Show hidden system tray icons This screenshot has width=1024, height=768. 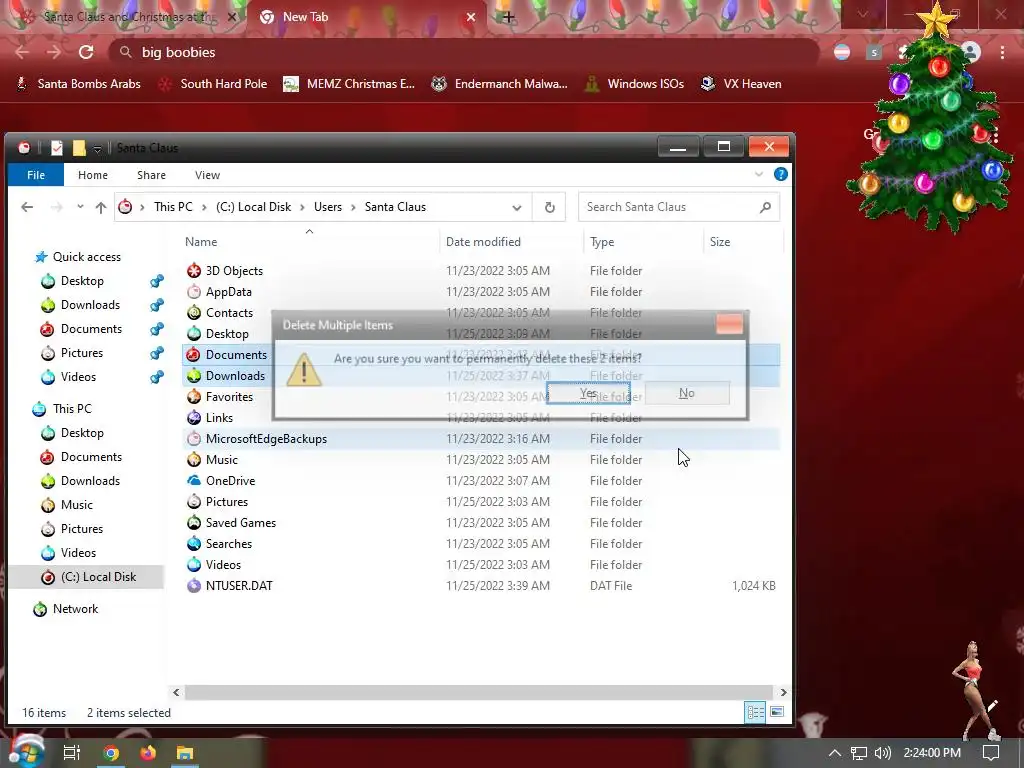click(835, 753)
